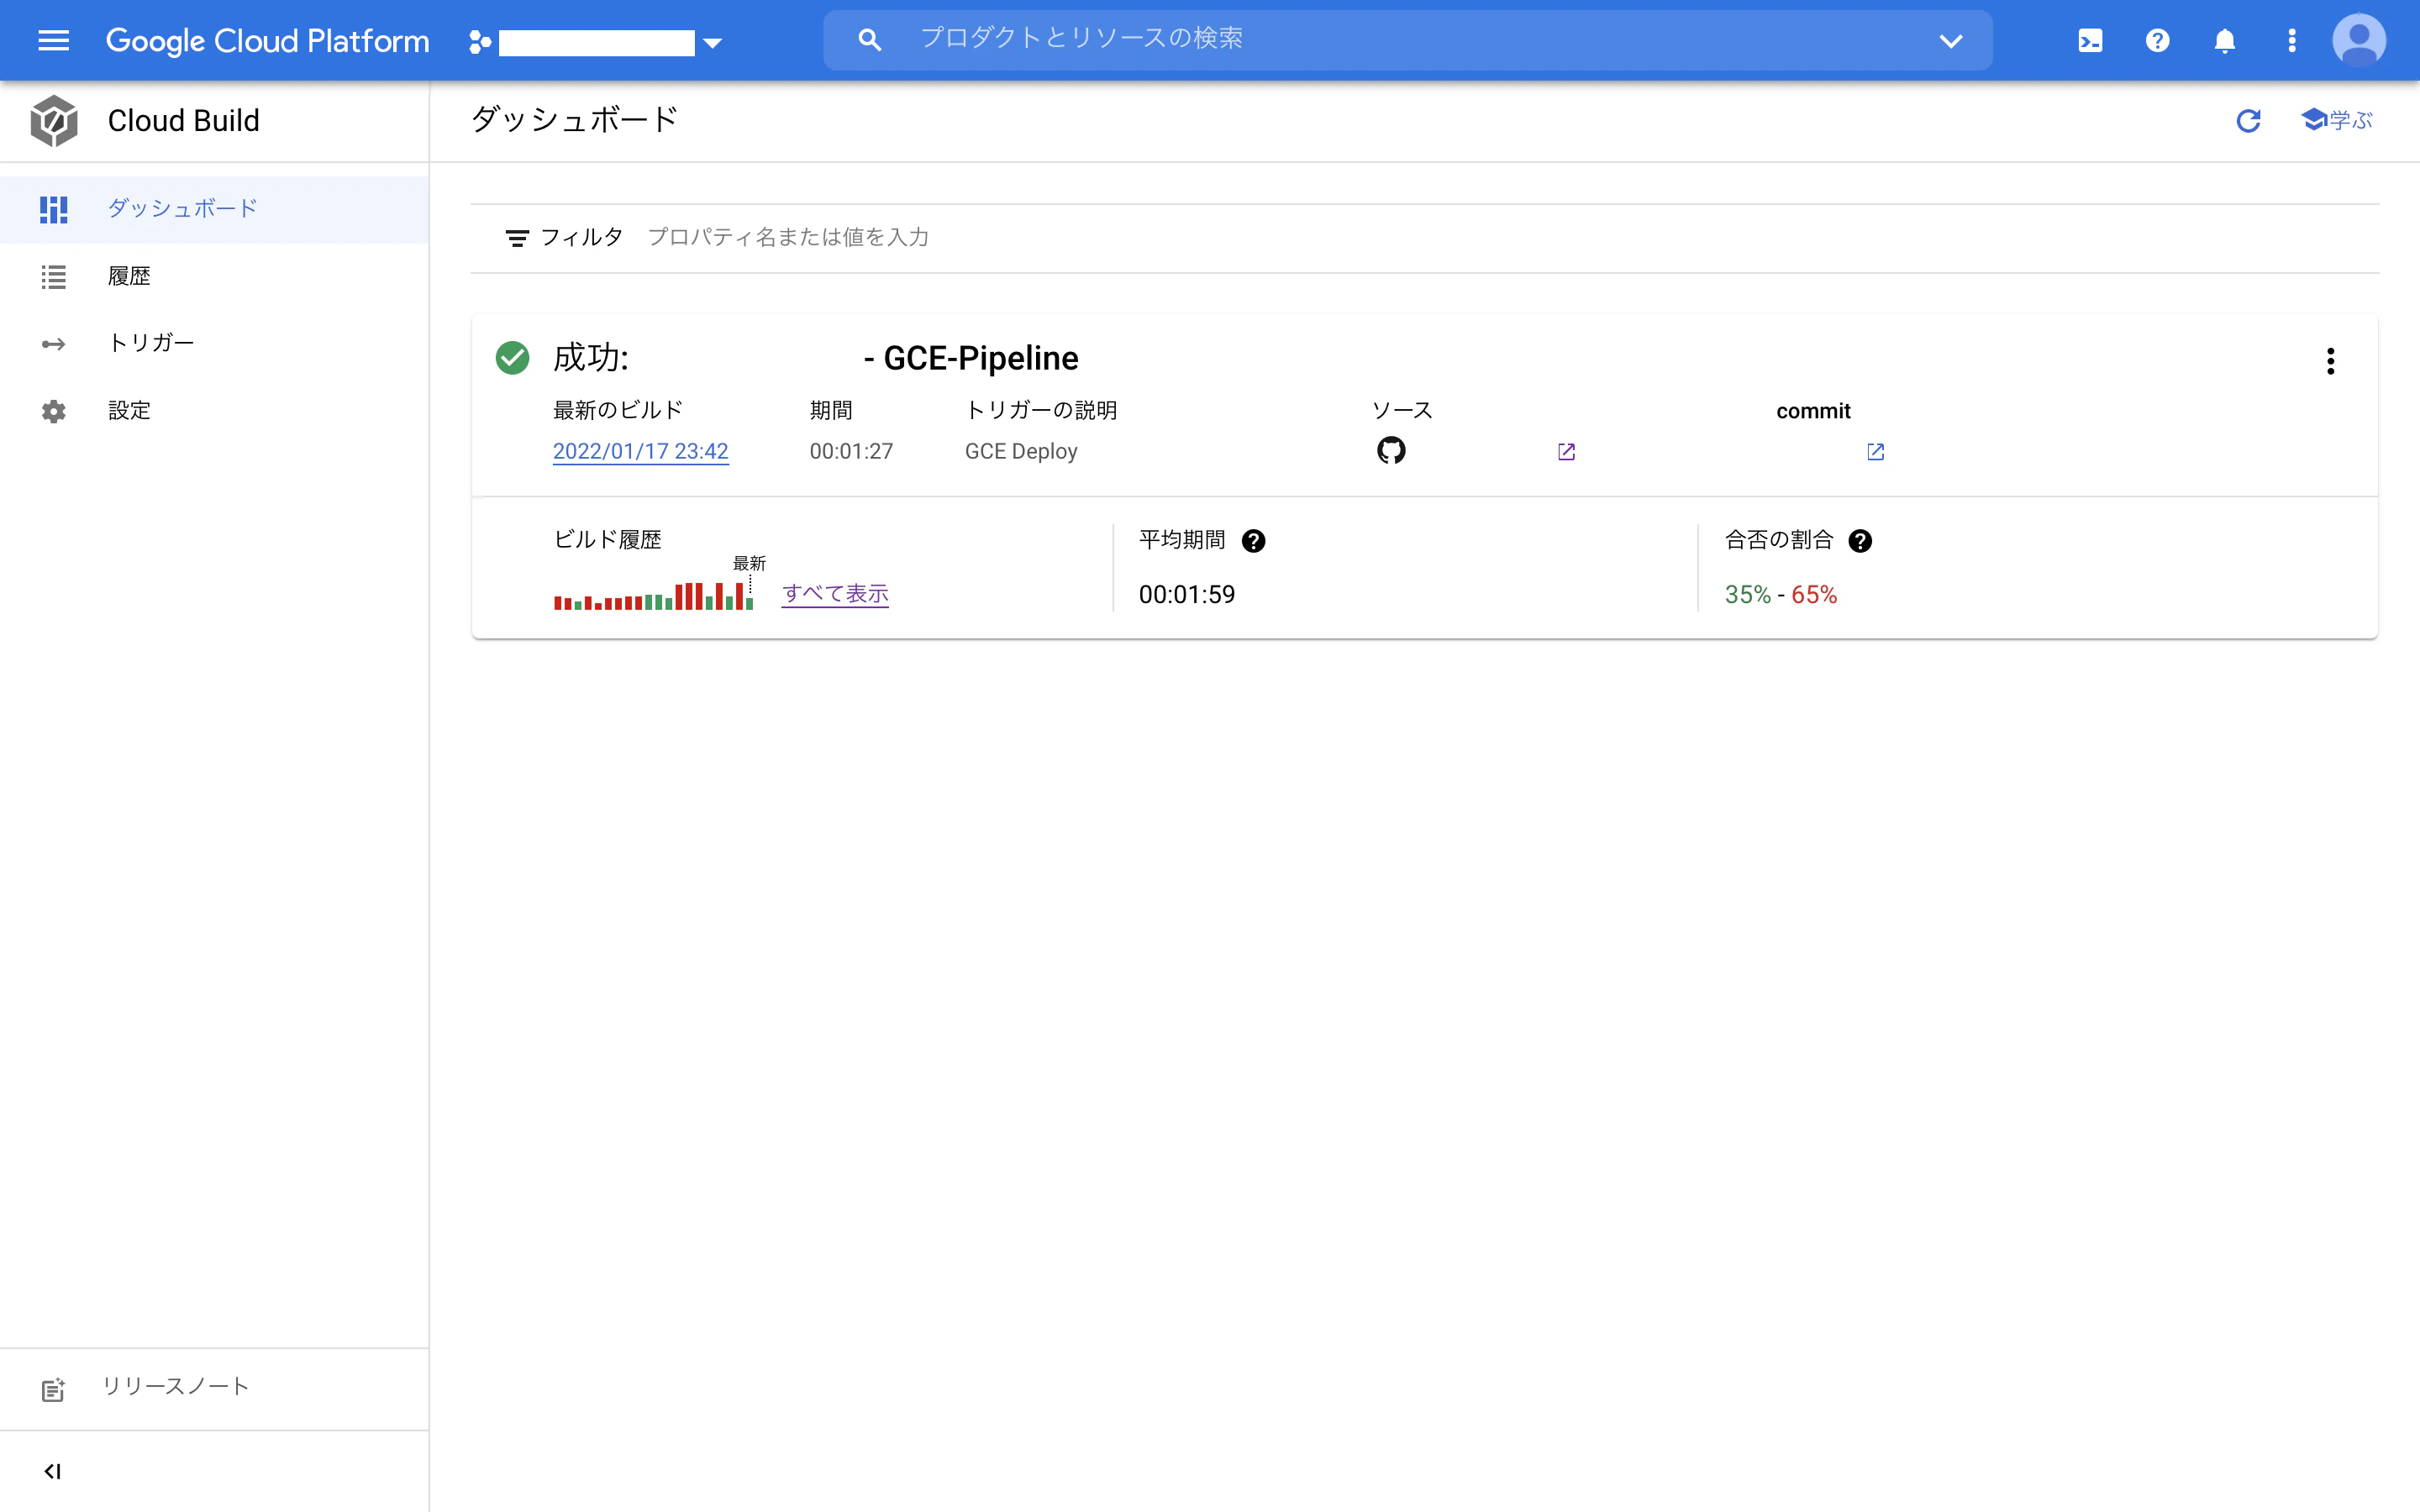Open the project selector dropdown

click(x=597, y=42)
